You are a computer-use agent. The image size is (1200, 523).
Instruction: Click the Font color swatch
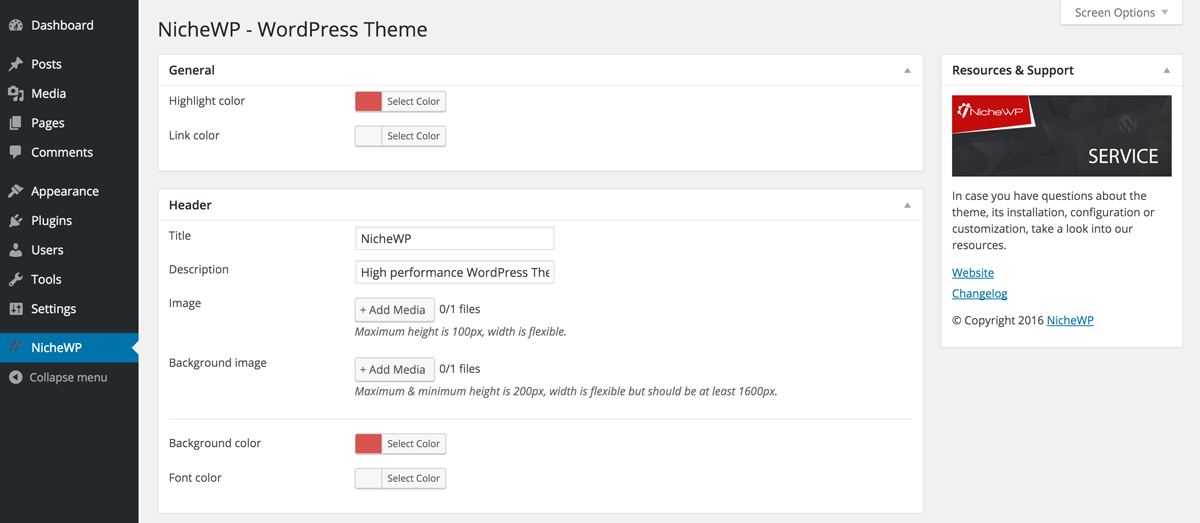[369, 478]
